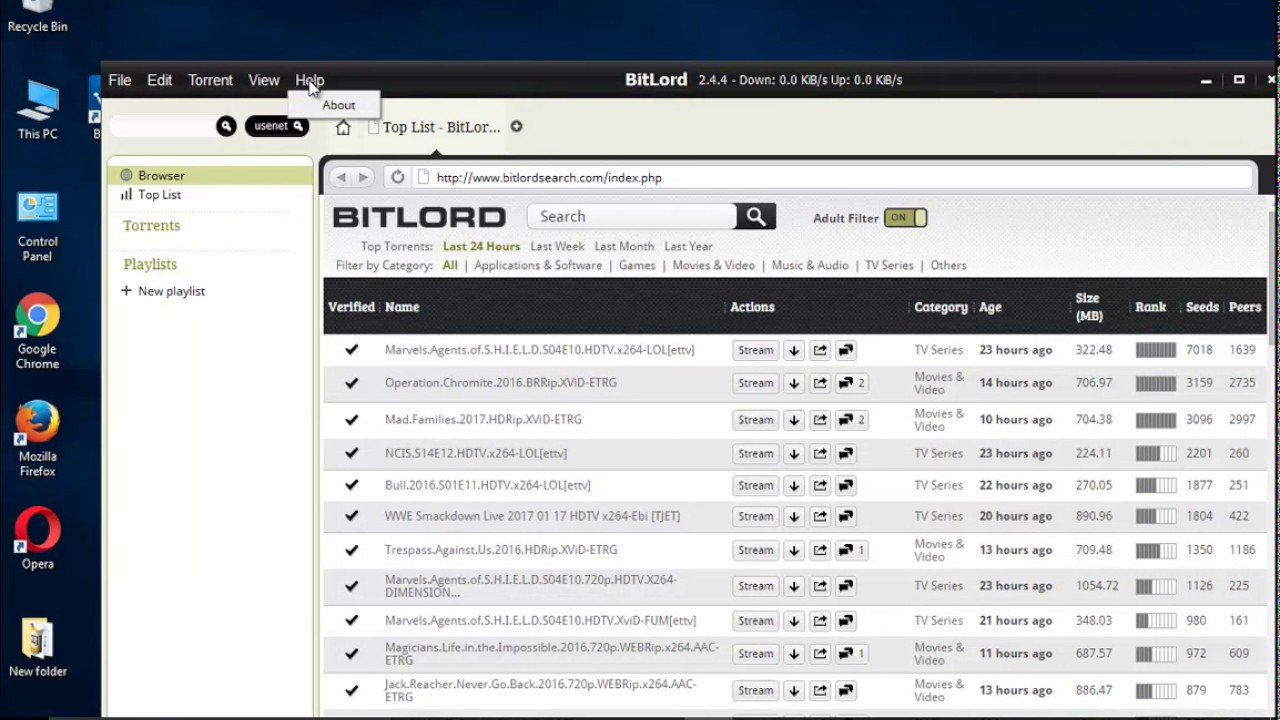The image size is (1280, 720).
Task: Share Jack.Reacher.Never.Go.Back torrent icon
Action: click(x=820, y=690)
